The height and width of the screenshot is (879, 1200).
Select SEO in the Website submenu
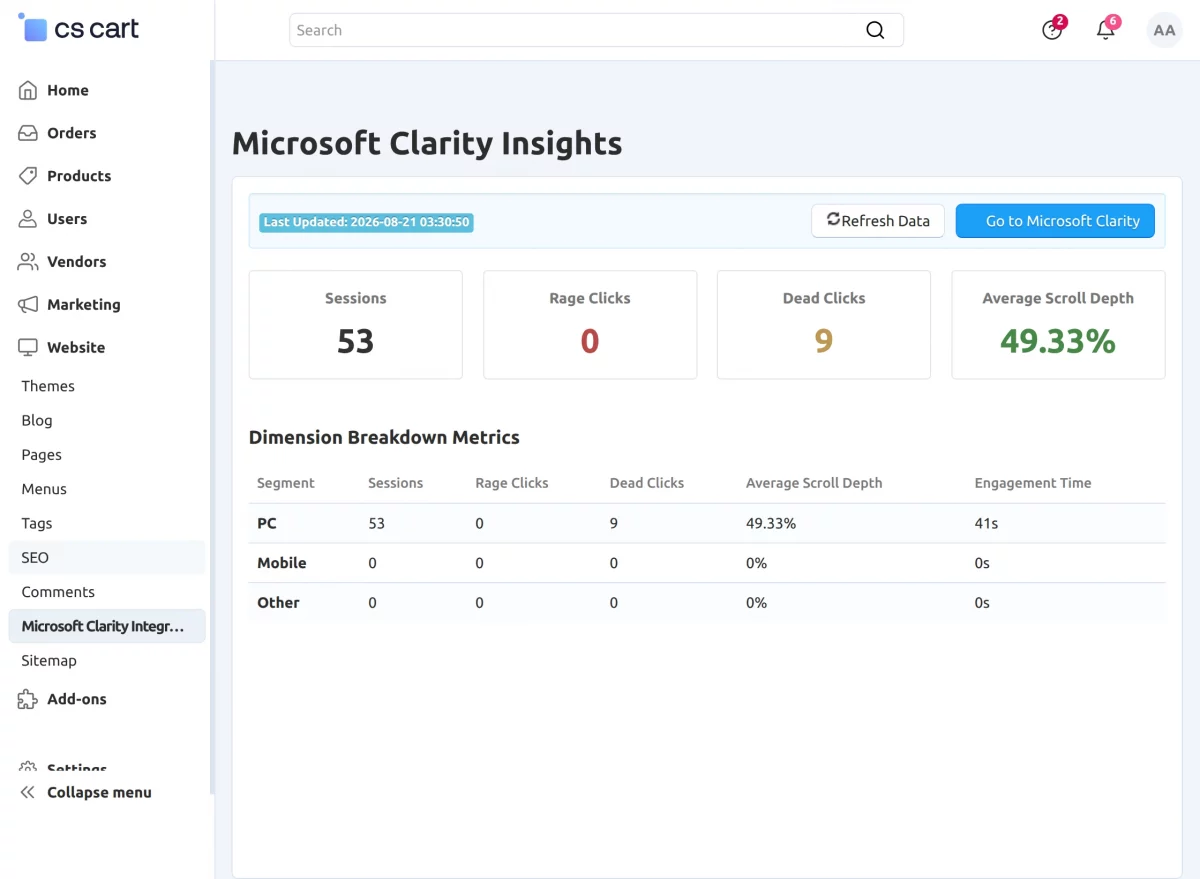point(106,557)
